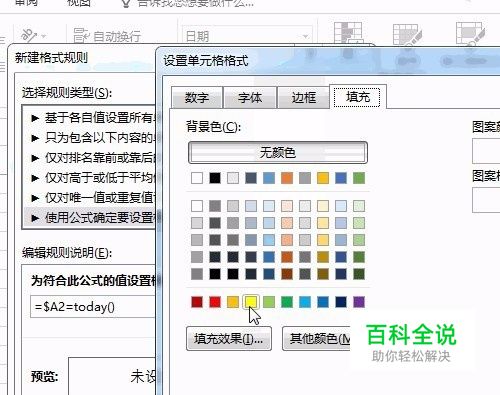Viewport: 500px width, 395px height.
Task: Pick the purple standard color swatch
Action: click(359, 302)
